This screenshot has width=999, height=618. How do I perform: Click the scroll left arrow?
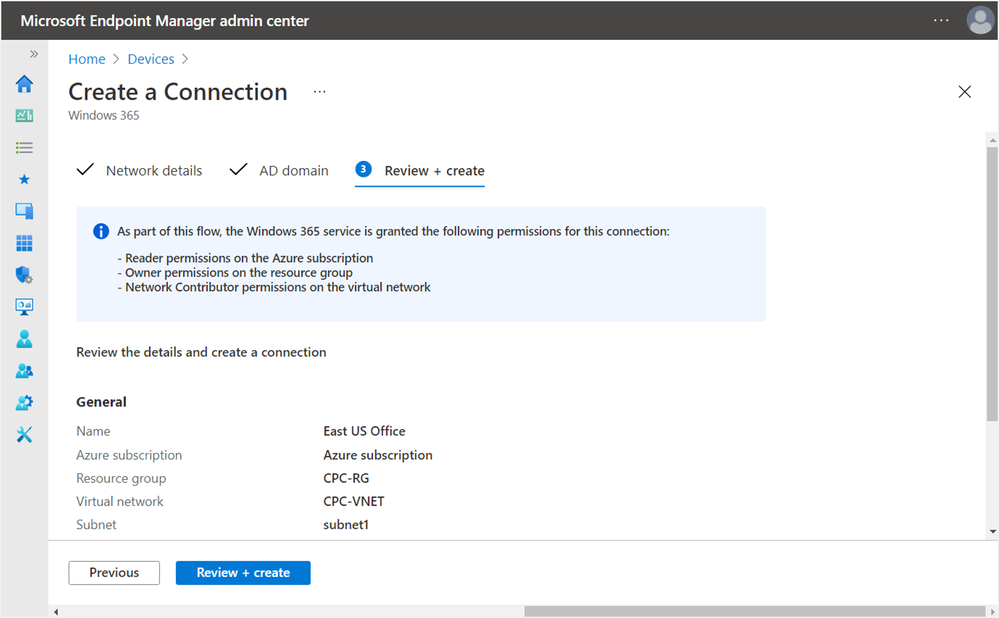(56, 612)
